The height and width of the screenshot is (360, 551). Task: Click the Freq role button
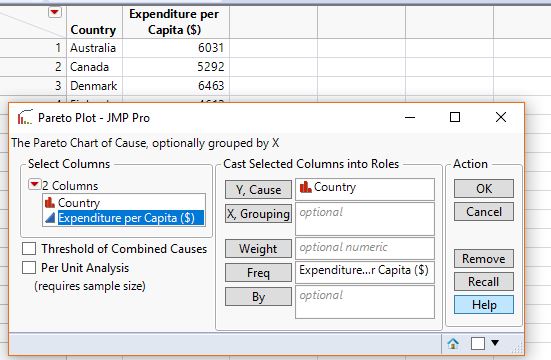click(x=258, y=272)
